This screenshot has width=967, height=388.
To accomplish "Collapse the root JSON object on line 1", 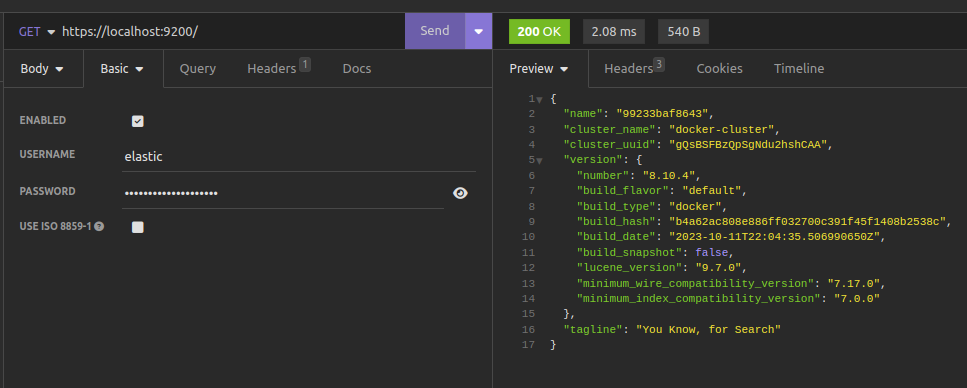I will 539,99.
